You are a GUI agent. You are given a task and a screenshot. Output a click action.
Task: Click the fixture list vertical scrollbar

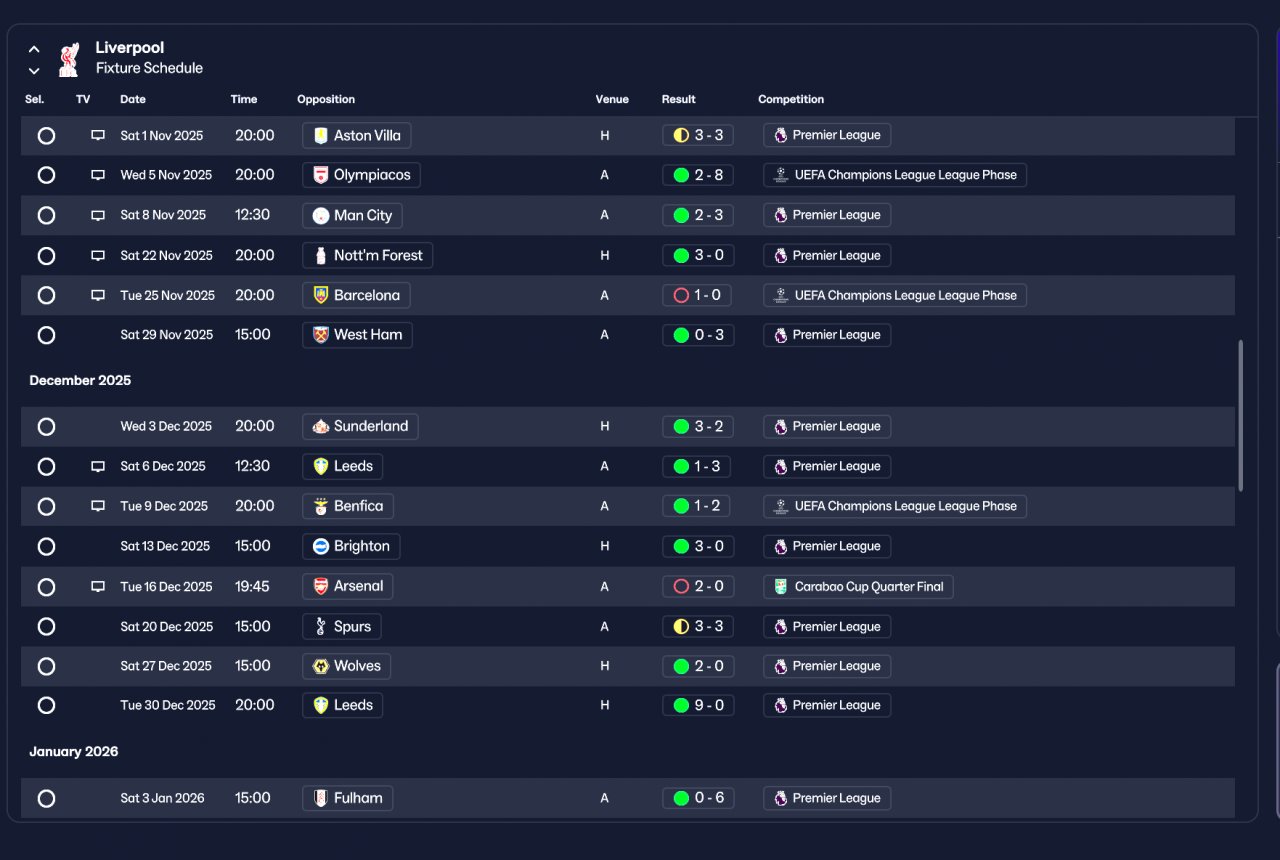[x=1241, y=415]
